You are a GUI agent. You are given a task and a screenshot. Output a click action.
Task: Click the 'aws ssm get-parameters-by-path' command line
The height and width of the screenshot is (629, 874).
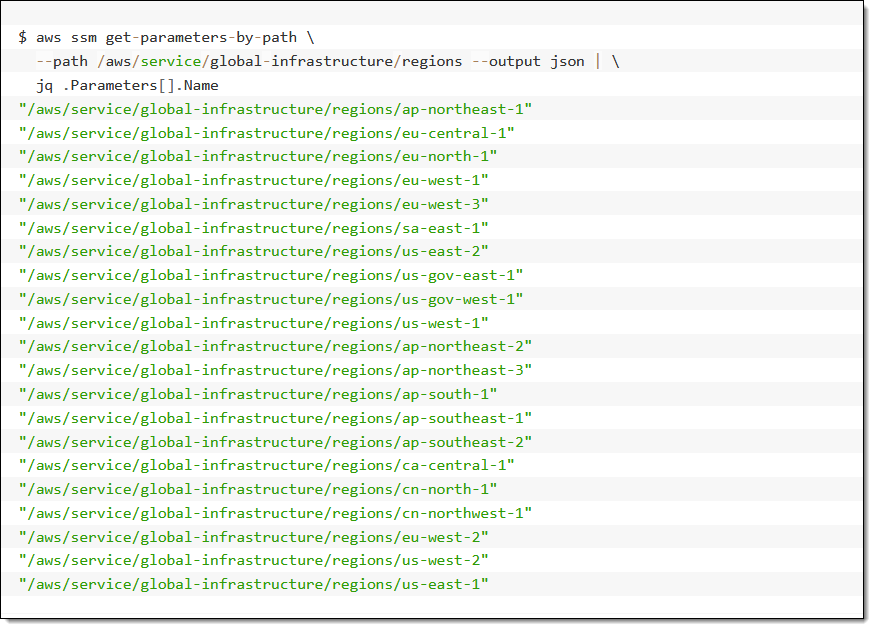pos(166,37)
